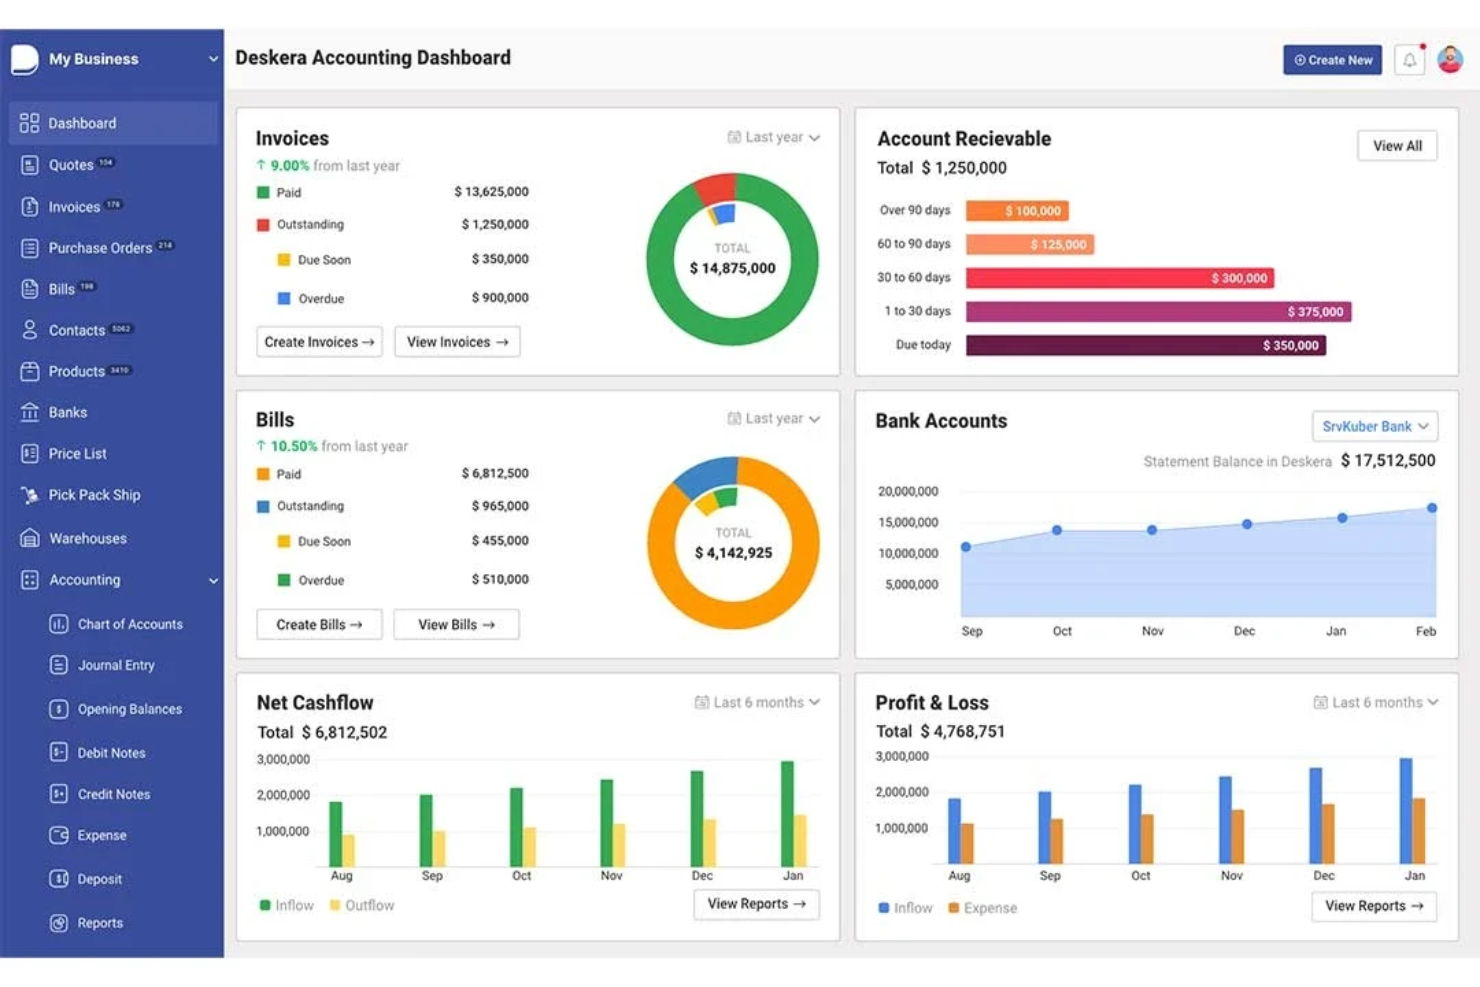
Task: Select the Contacts icon
Action: pos(29,330)
